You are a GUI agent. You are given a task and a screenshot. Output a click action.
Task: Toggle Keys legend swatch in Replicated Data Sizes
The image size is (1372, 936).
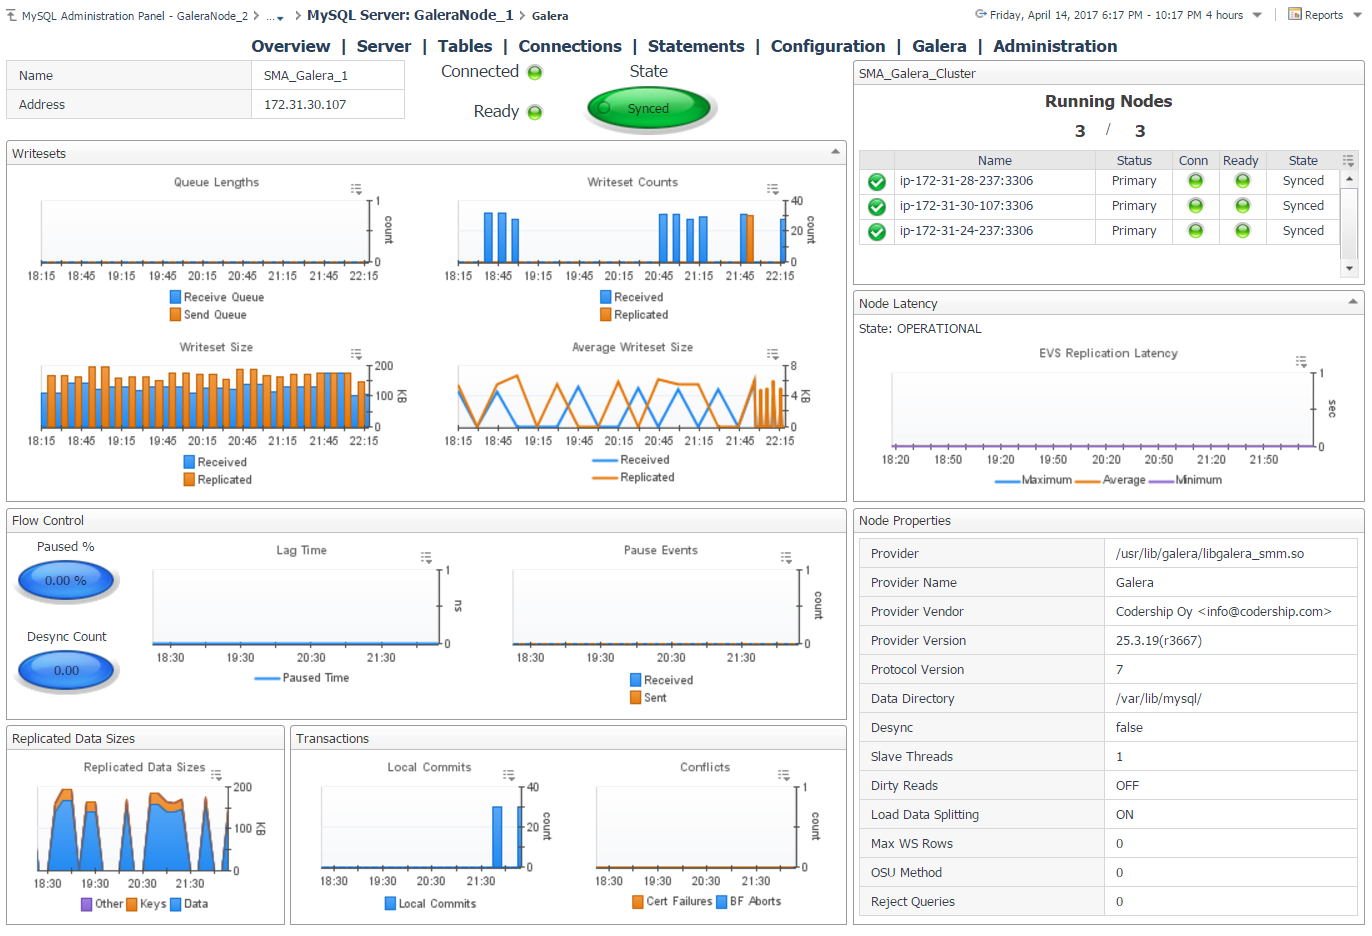[132, 904]
